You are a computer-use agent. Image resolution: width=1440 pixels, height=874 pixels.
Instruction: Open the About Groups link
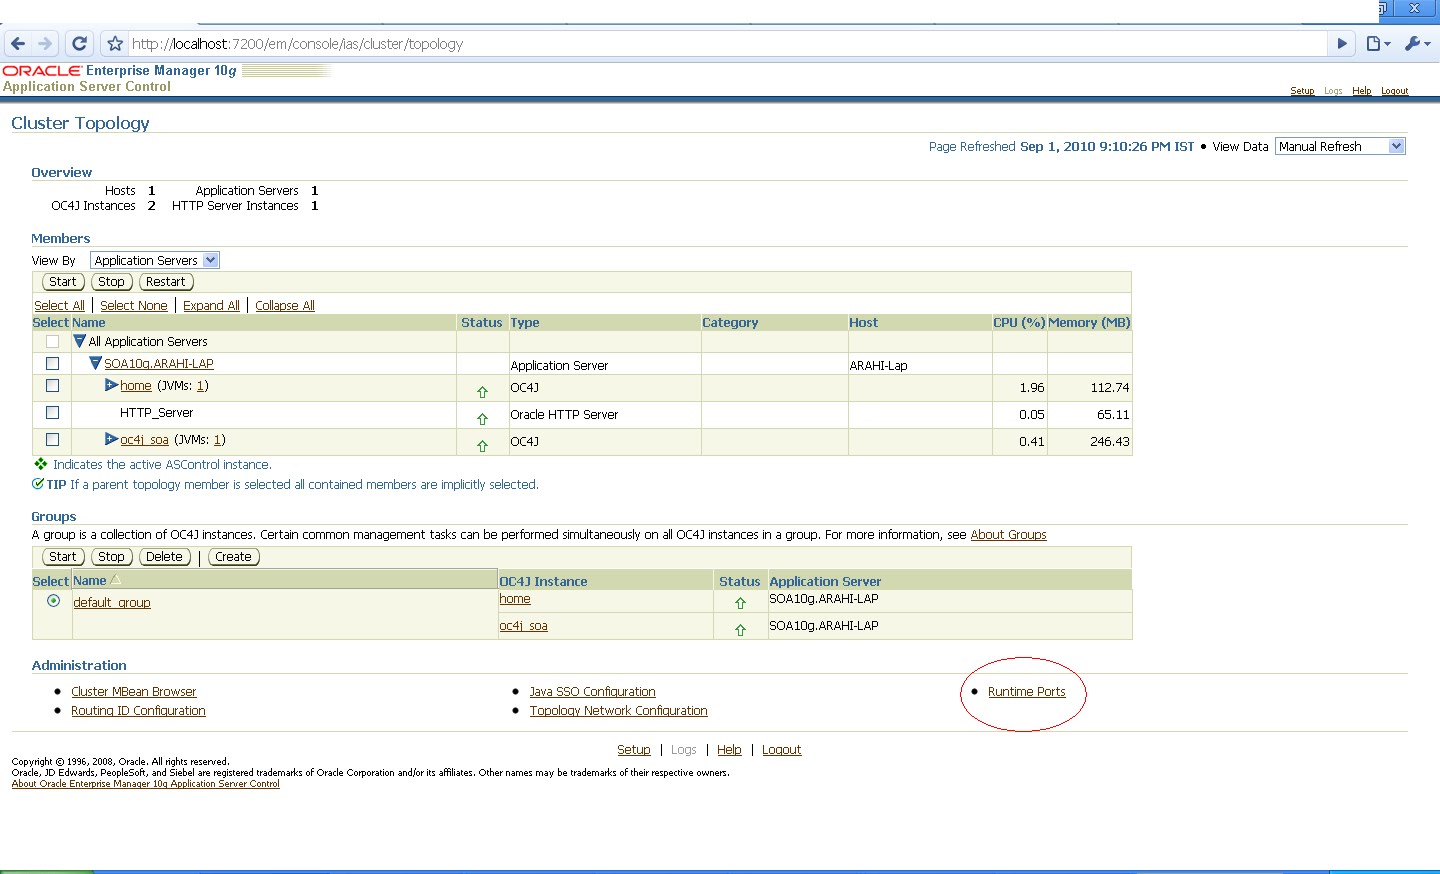1009,535
